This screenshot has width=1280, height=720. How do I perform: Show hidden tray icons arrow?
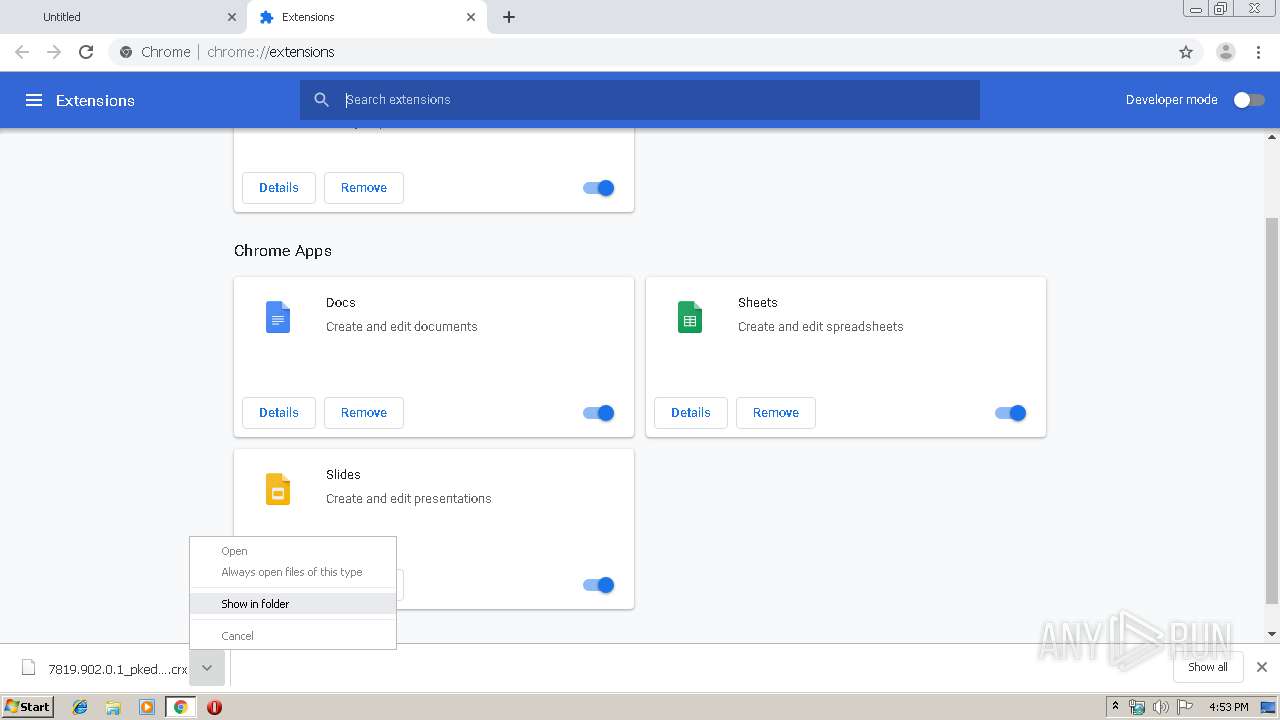[x=1116, y=706]
